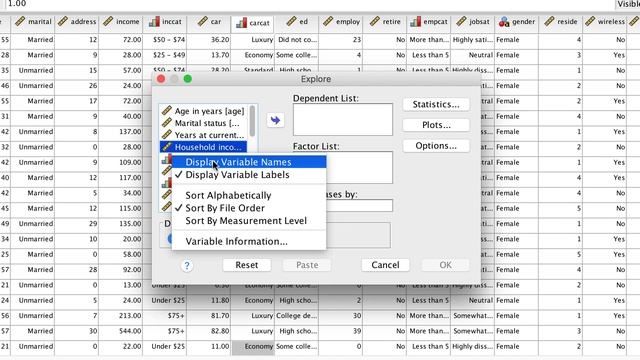Click income cell 137.00
This screenshot has width=640, height=360.
point(121,132)
